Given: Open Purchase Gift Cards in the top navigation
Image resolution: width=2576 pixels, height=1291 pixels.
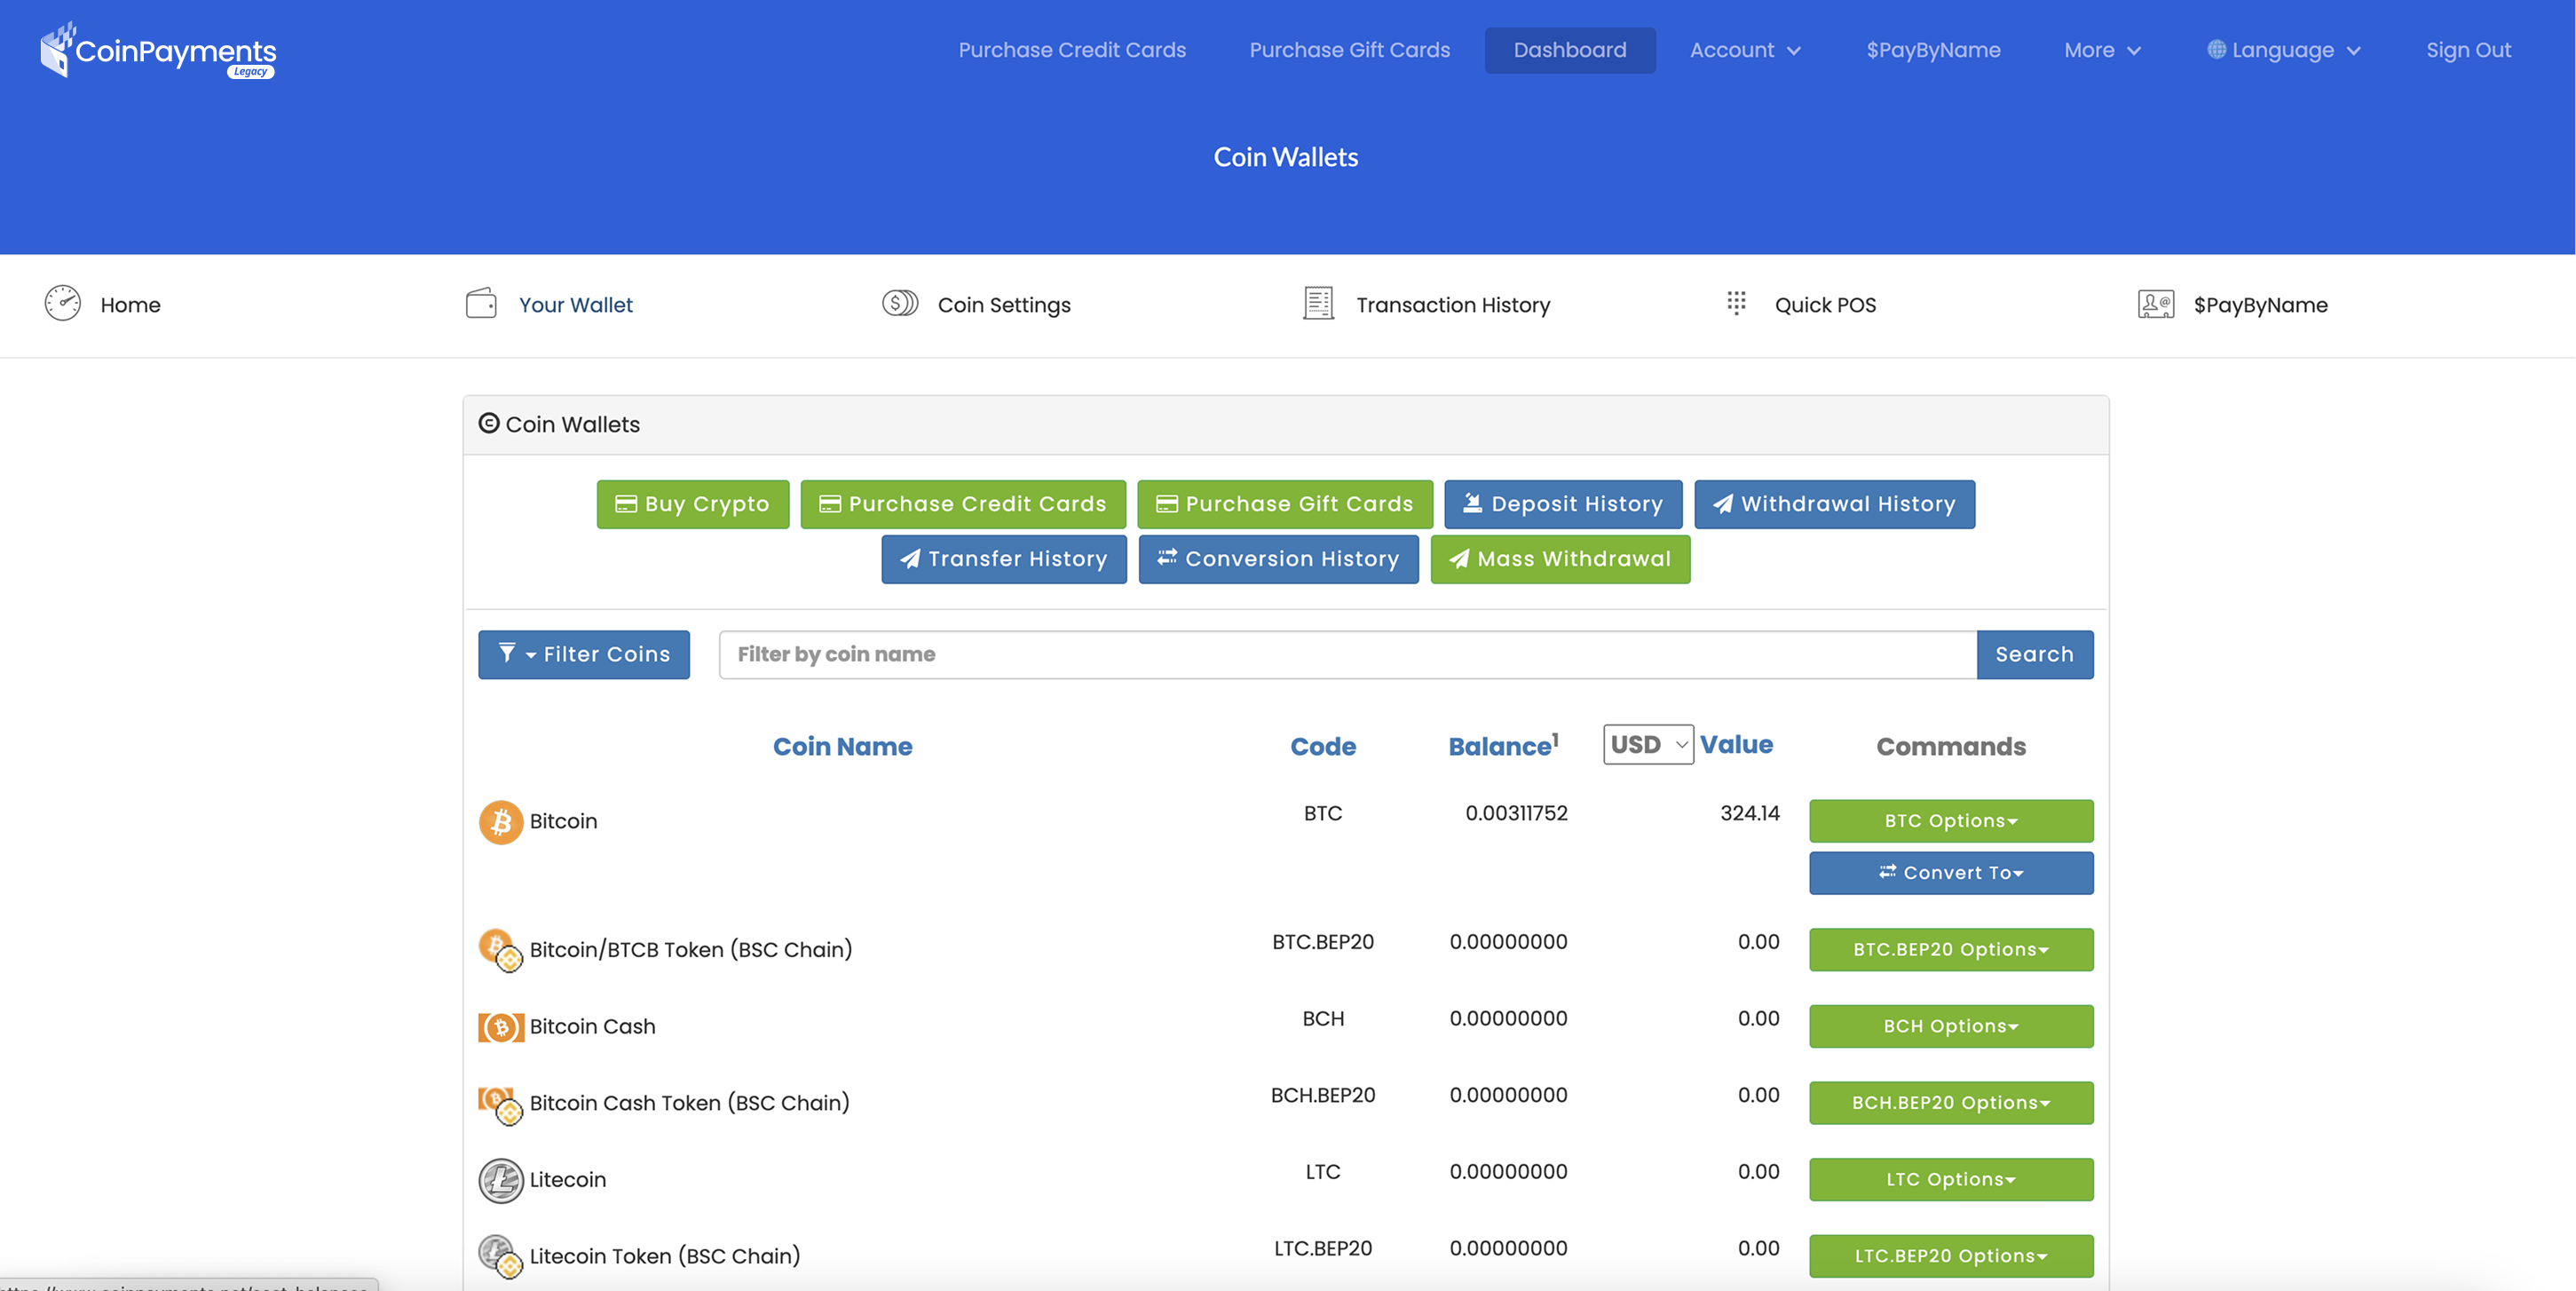Looking at the screenshot, I should pyautogui.click(x=1349, y=49).
